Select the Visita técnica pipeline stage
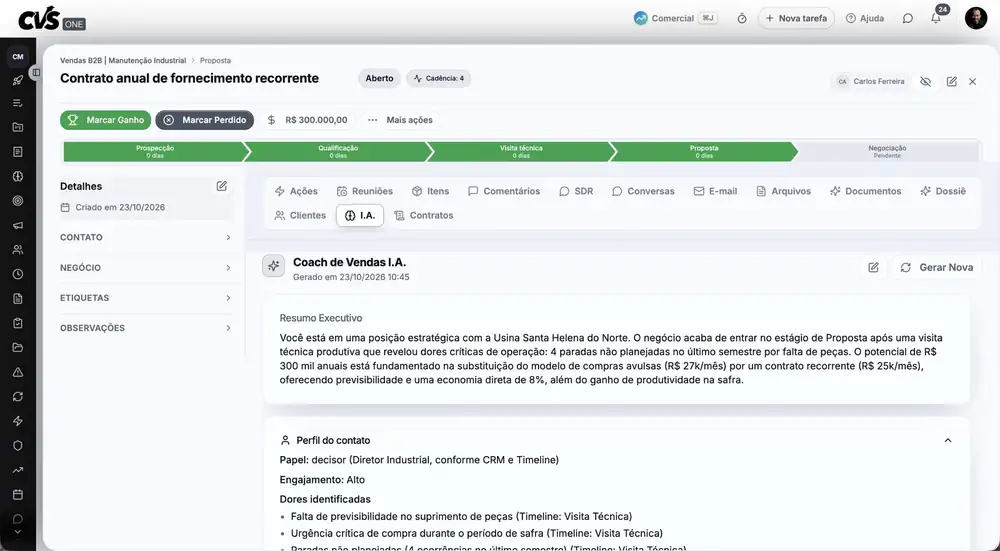Image resolution: width=1000 pixels, height=551 pixels. (x=521, y=151)
